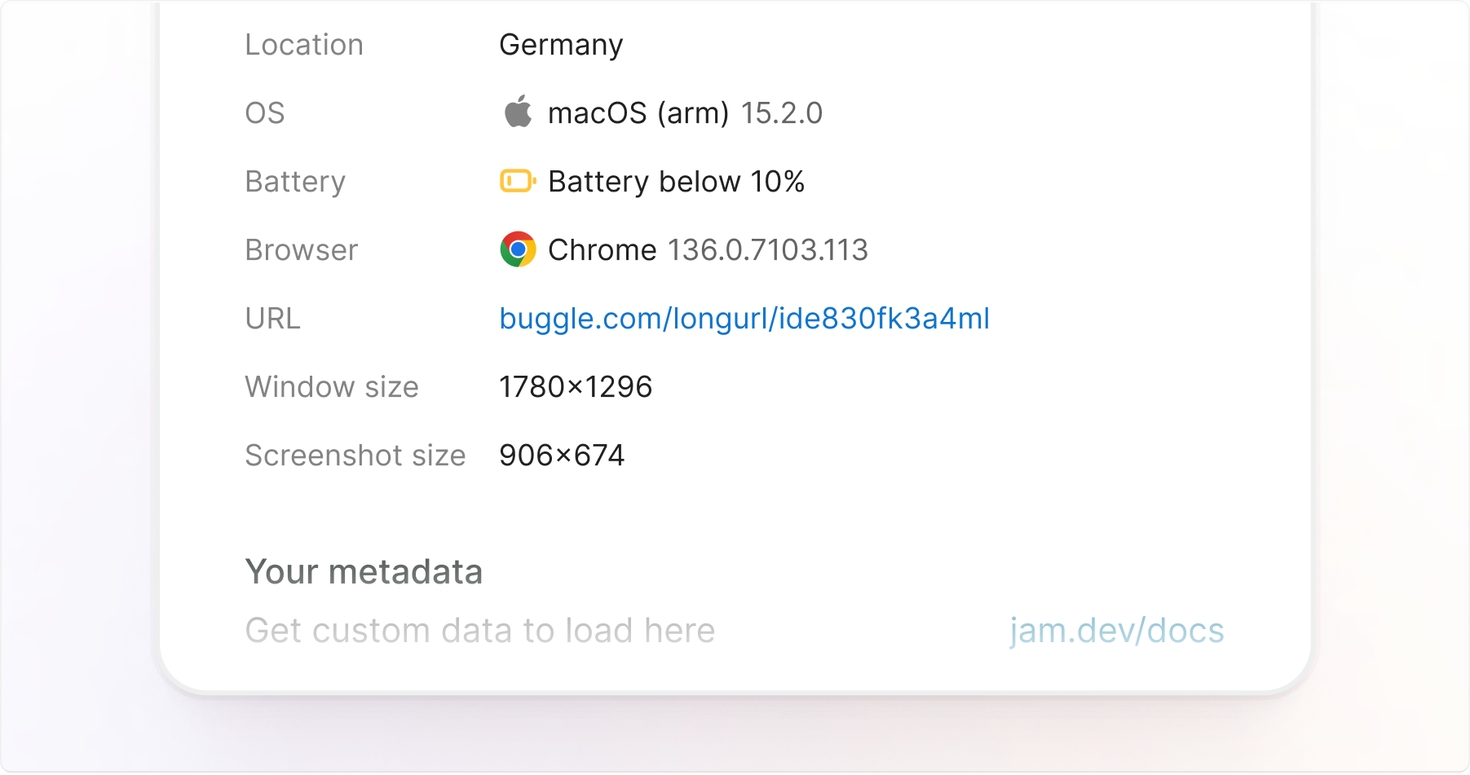Click the 'Screenshot size' field label
This screenshot has height=775, width=1470.
click(x=355, y=455)
